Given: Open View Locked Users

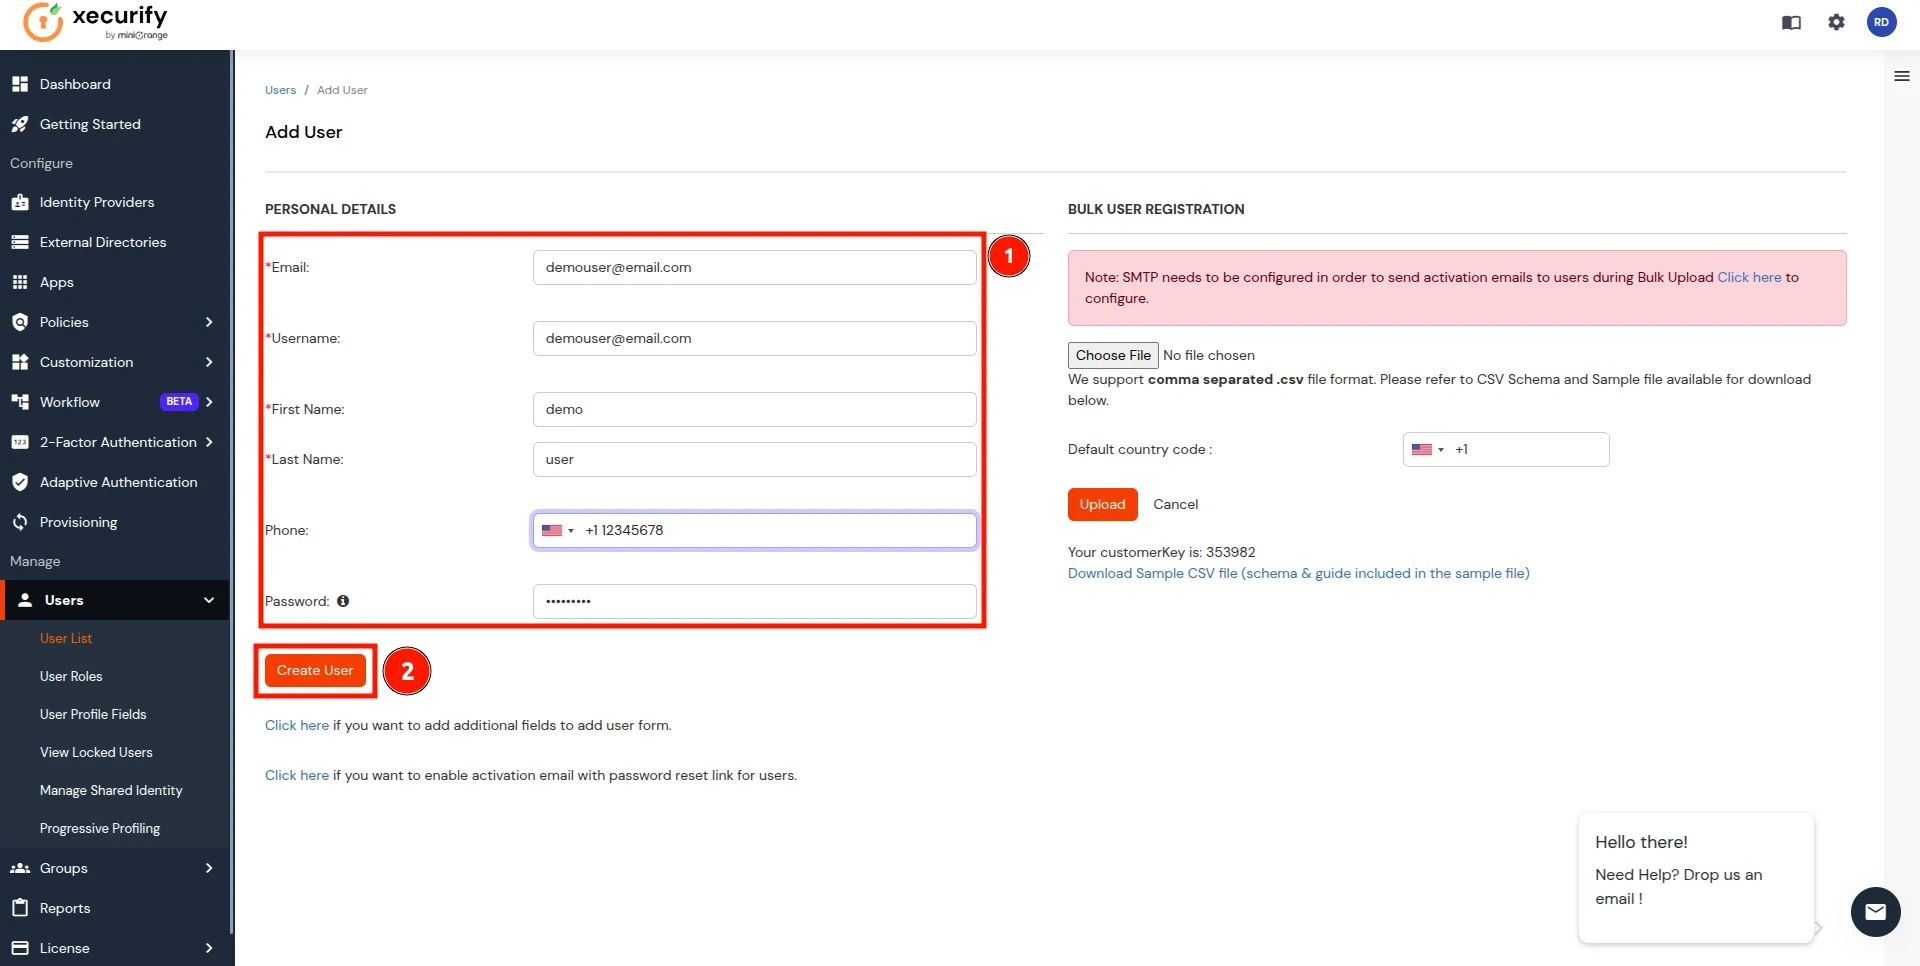Looking at the screenshot, I should point(96,752).
